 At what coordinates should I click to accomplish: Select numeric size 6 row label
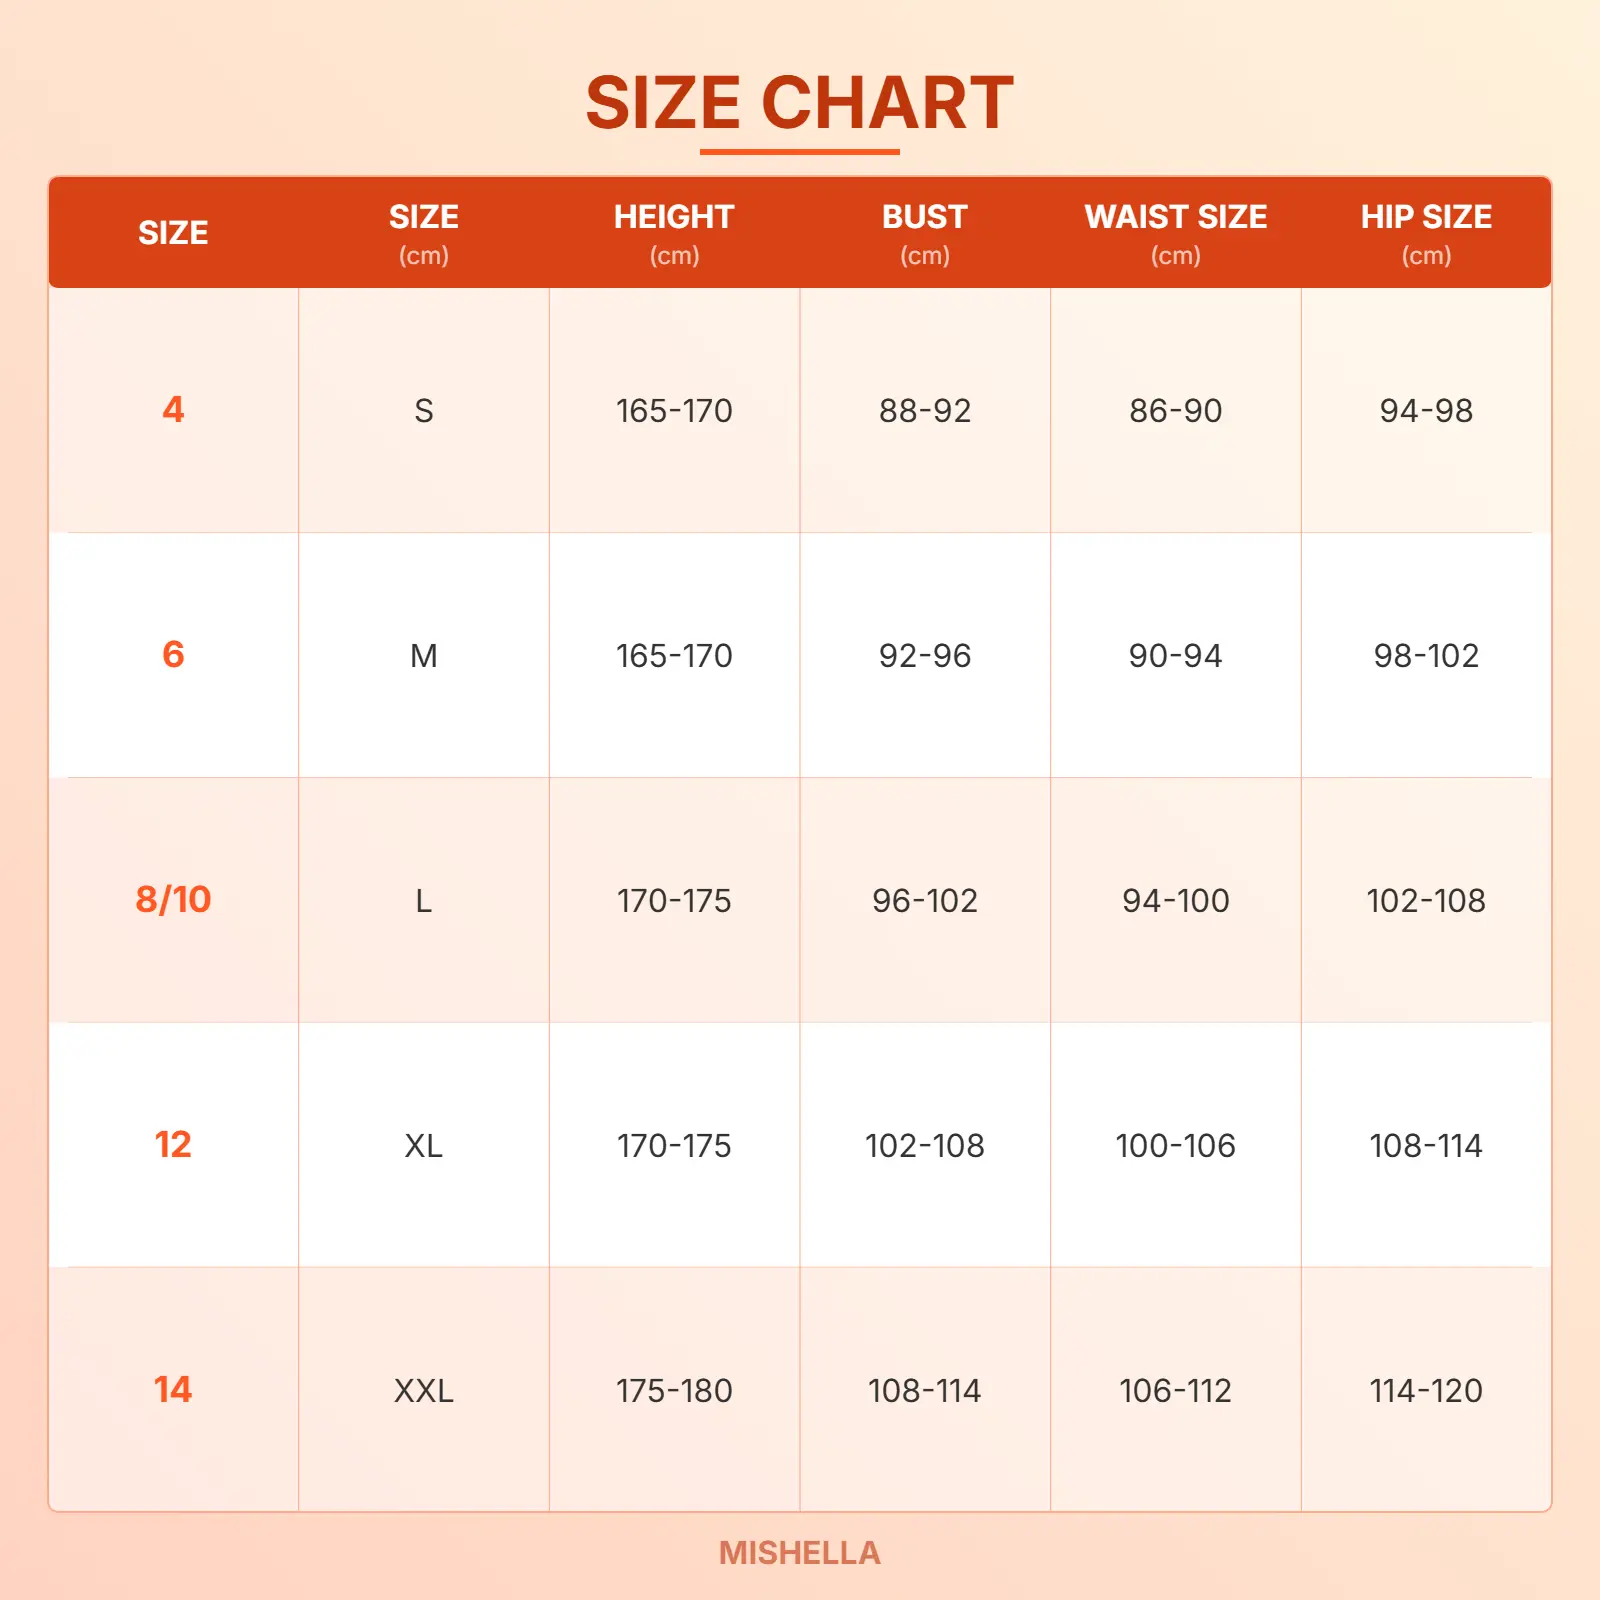coord(173,654)
